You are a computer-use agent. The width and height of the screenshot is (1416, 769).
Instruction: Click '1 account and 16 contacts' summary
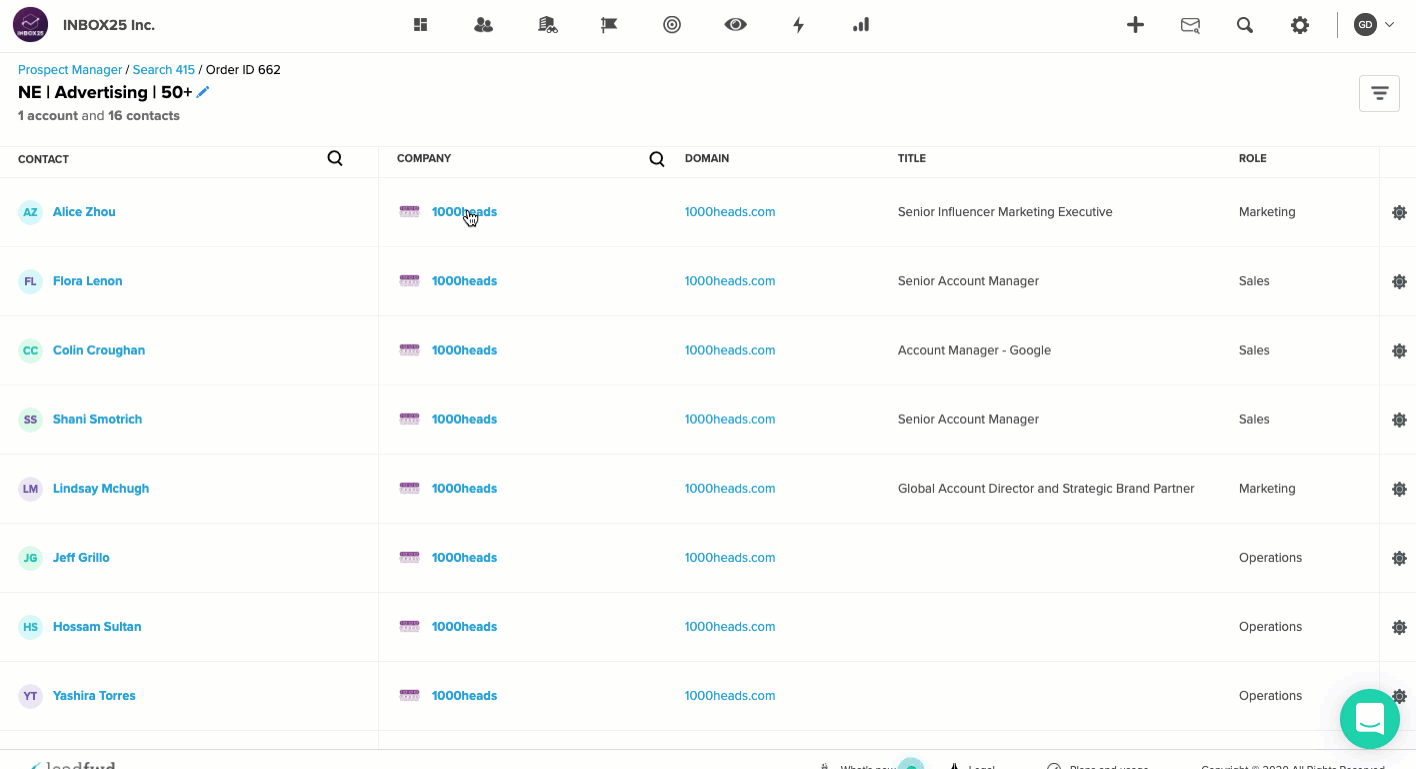tap(99, 116)
